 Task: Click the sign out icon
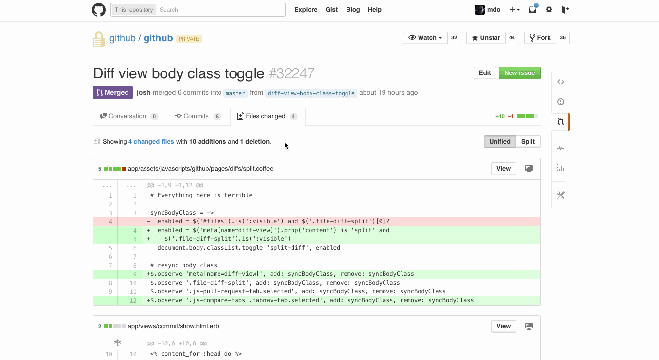click(x=565, y=10)
